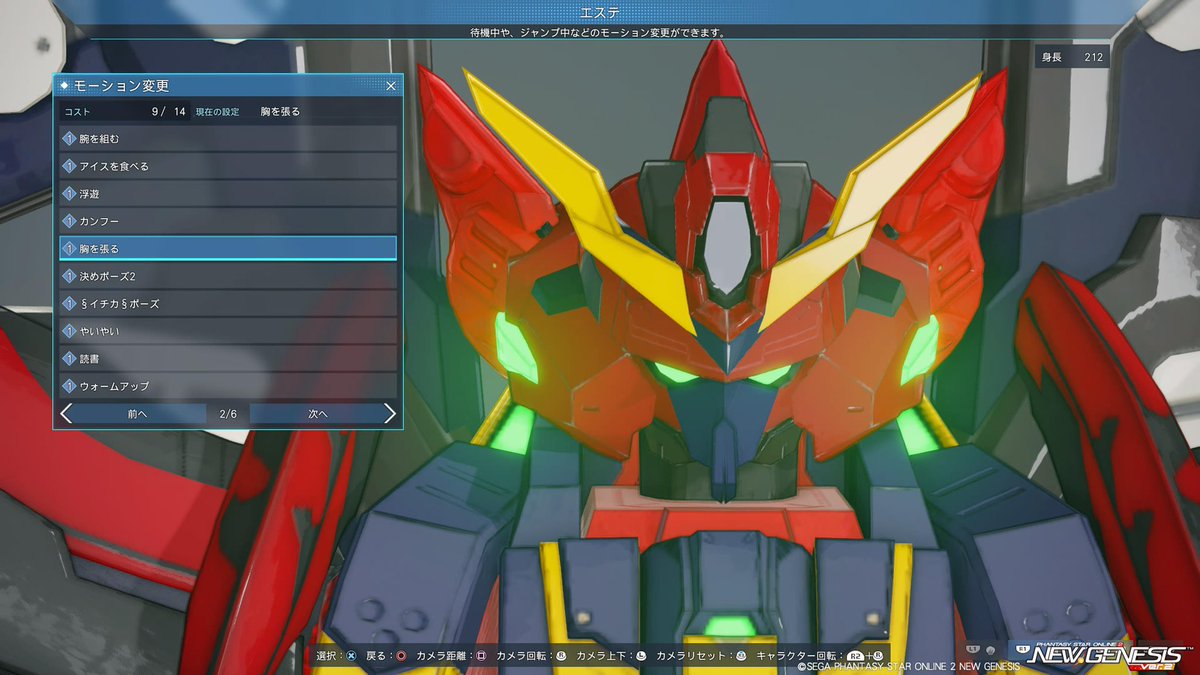
Task: Go to next page with 次へ button
Action: 318,413
